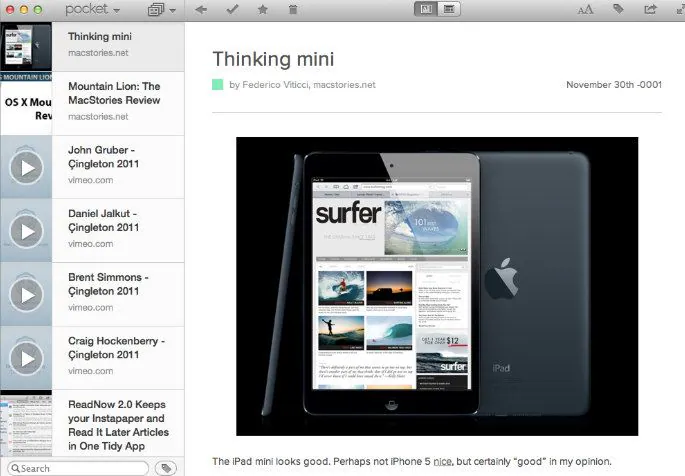Click the Search input field
The height and width of the screenshot is (476, 685).
78,468
